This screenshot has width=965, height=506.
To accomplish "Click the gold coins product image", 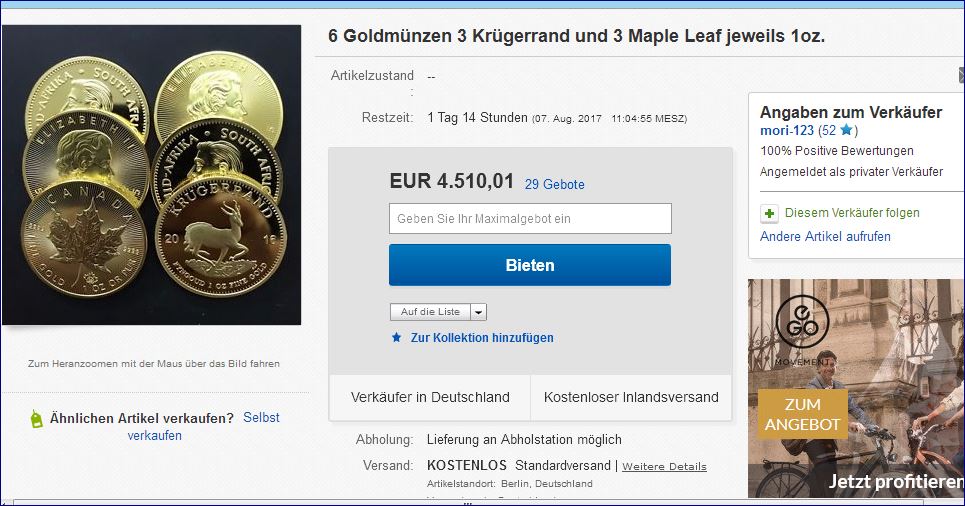I will click(x=151, y=175).
